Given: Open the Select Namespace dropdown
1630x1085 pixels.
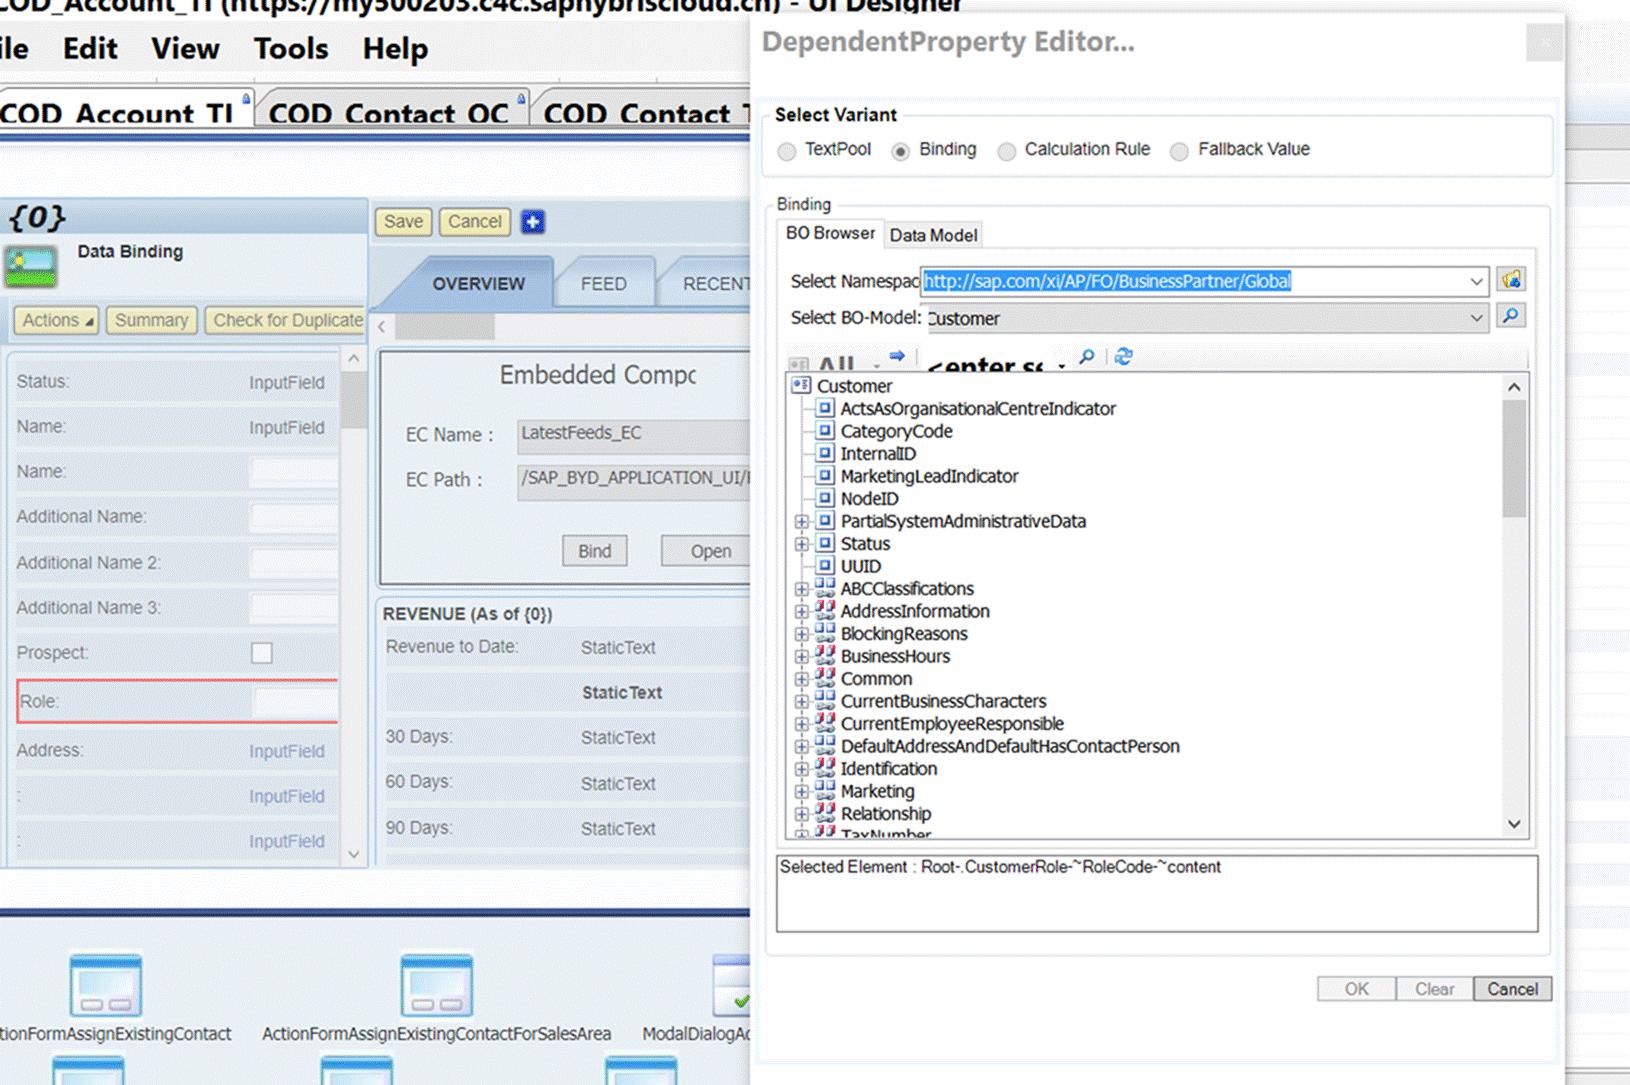Looking at the screenshot, I should pyautogui.click(x=1478, y=281).
